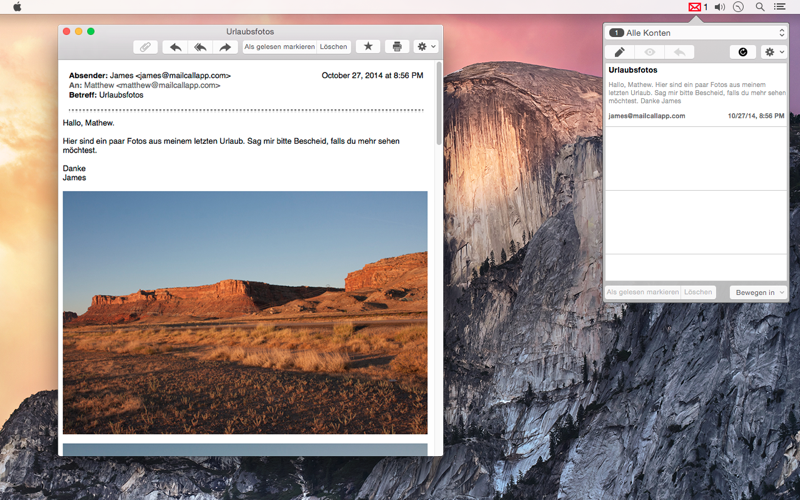800x500 pixels.
Task: Select the 'Urlaubsfotos' message in popup list
Action: (696, 94)
